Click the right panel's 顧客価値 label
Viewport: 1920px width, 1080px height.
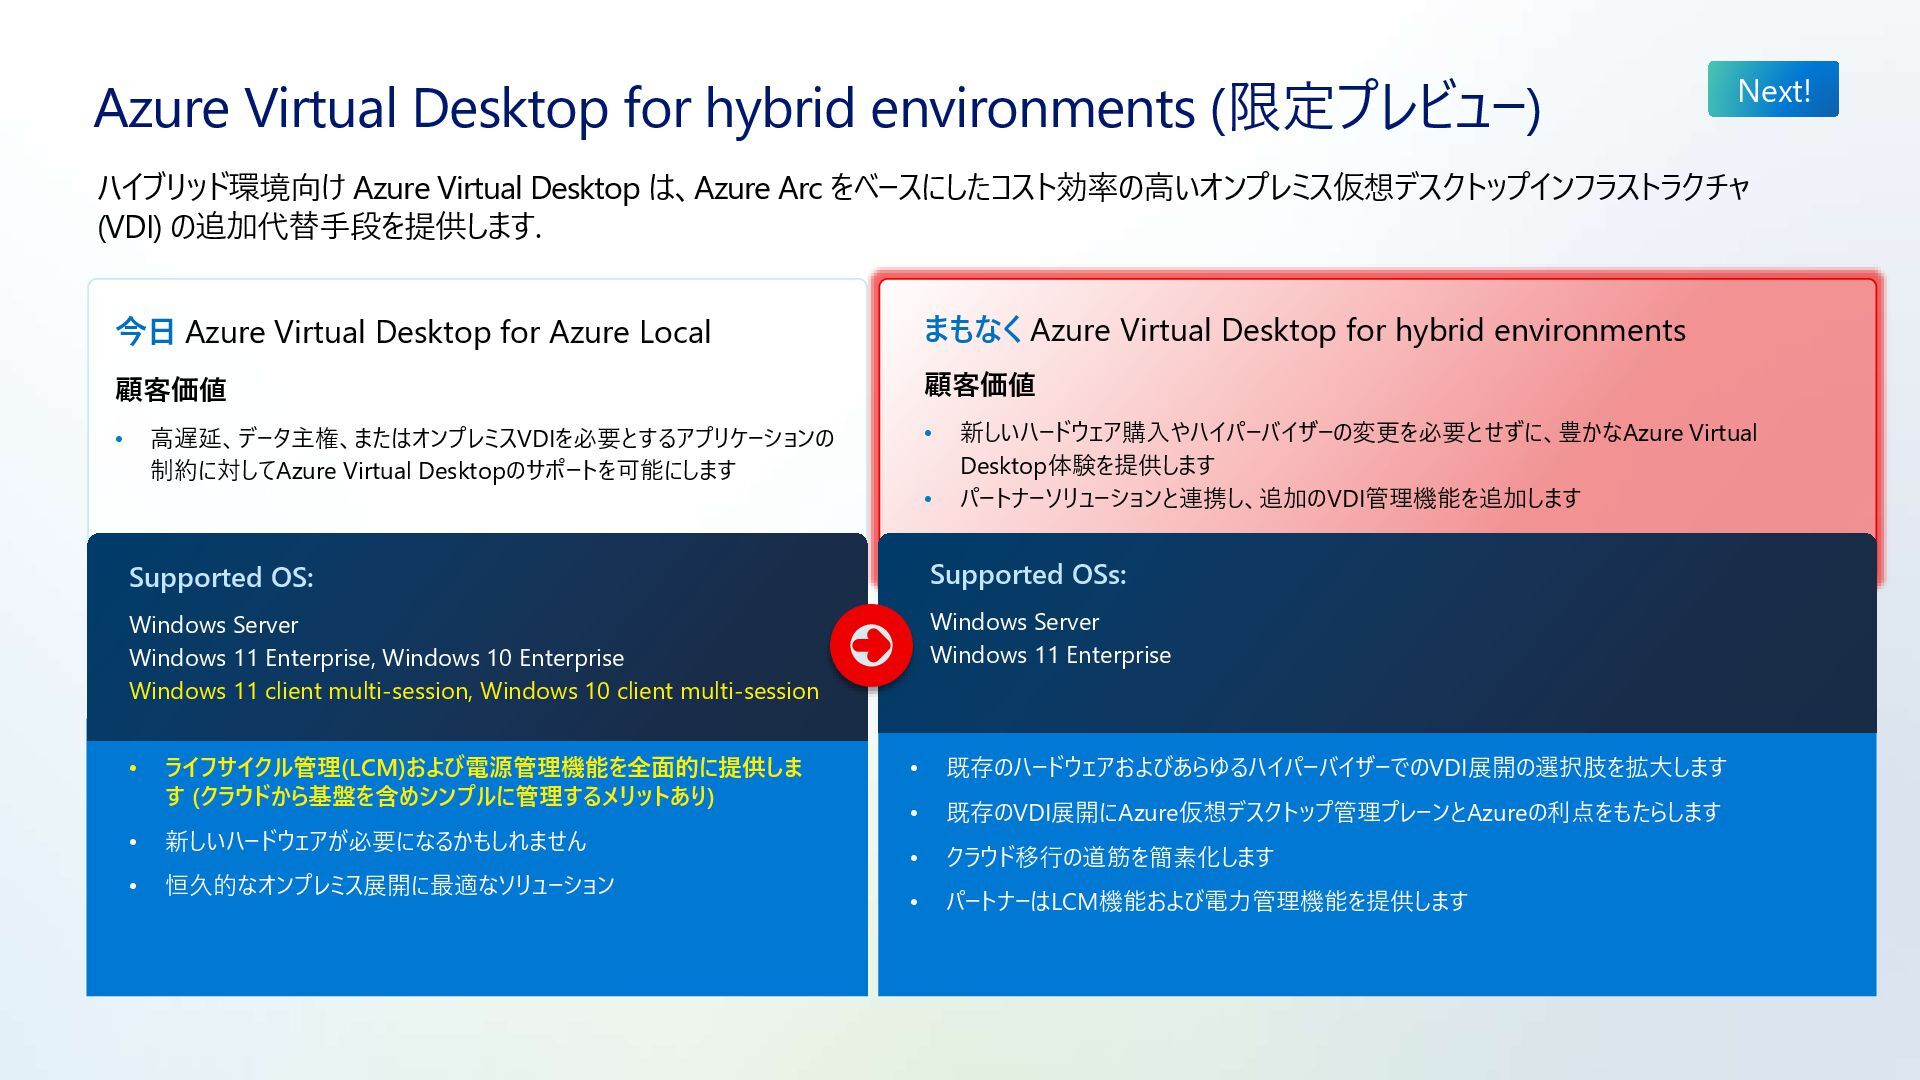click(979, 385)
